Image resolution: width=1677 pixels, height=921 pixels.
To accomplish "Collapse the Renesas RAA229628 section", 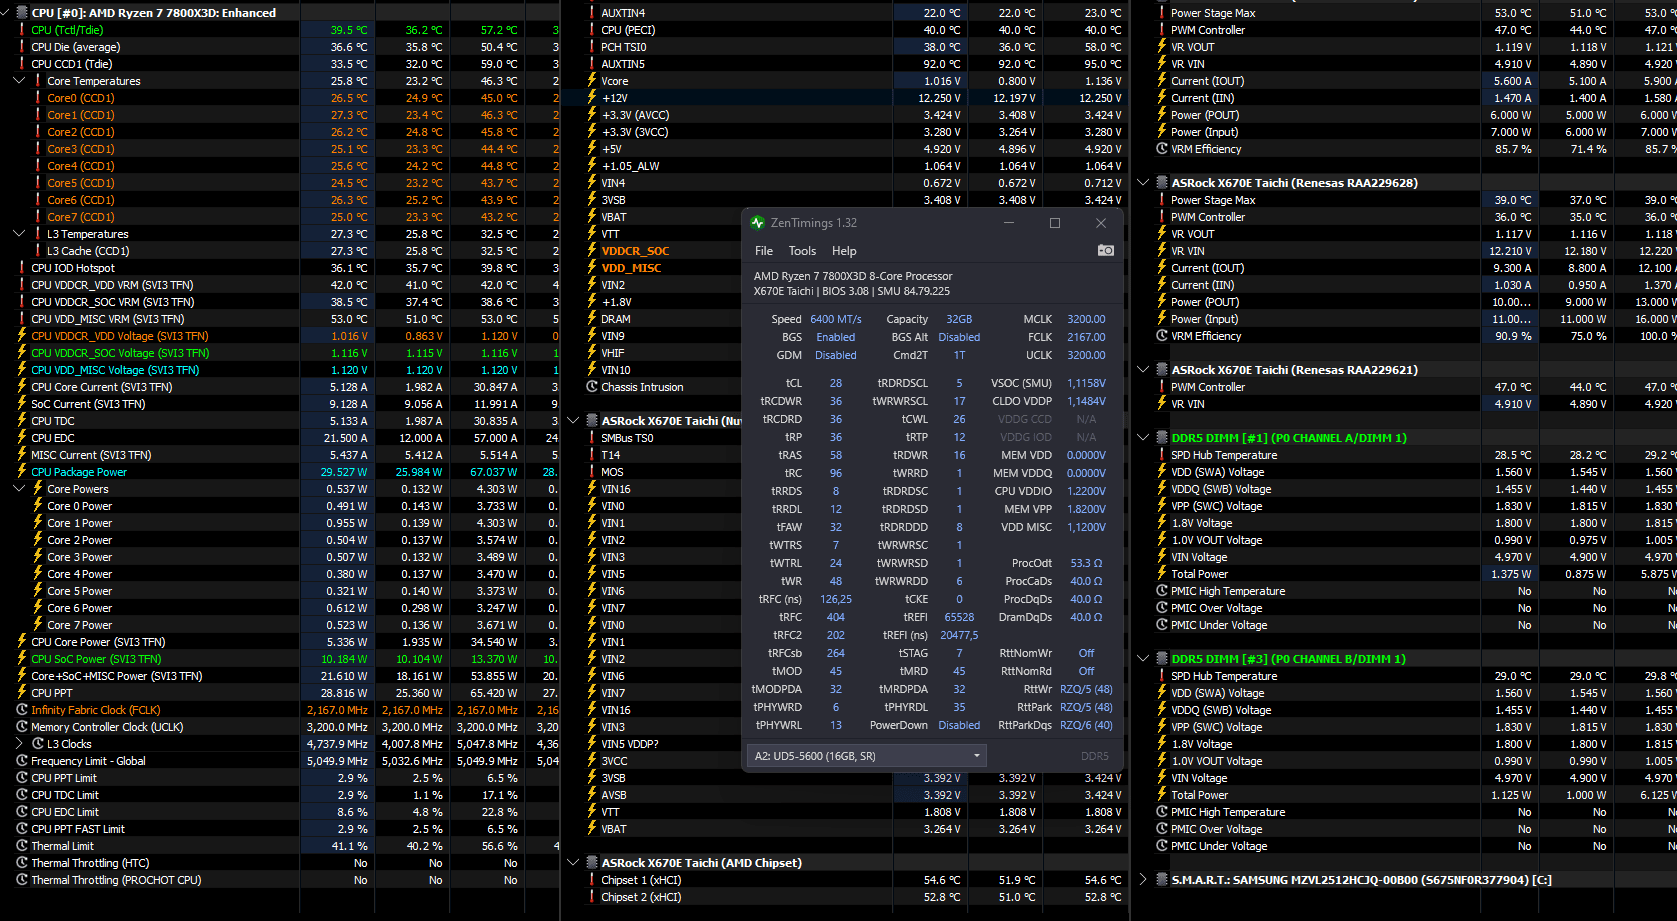I will 1143,183.
